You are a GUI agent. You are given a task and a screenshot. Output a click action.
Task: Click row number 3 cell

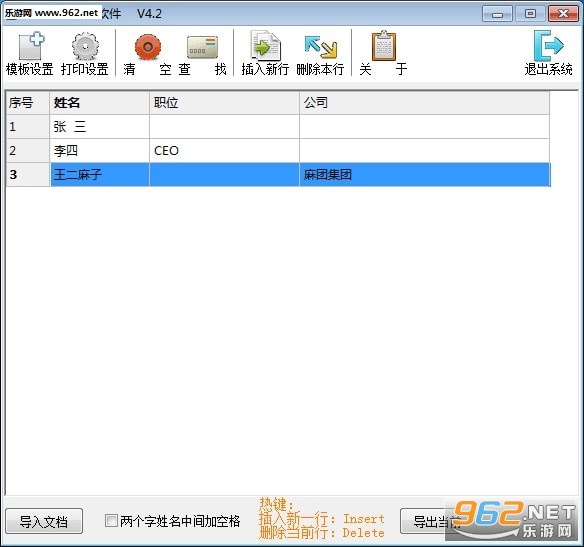coord(28,175)
